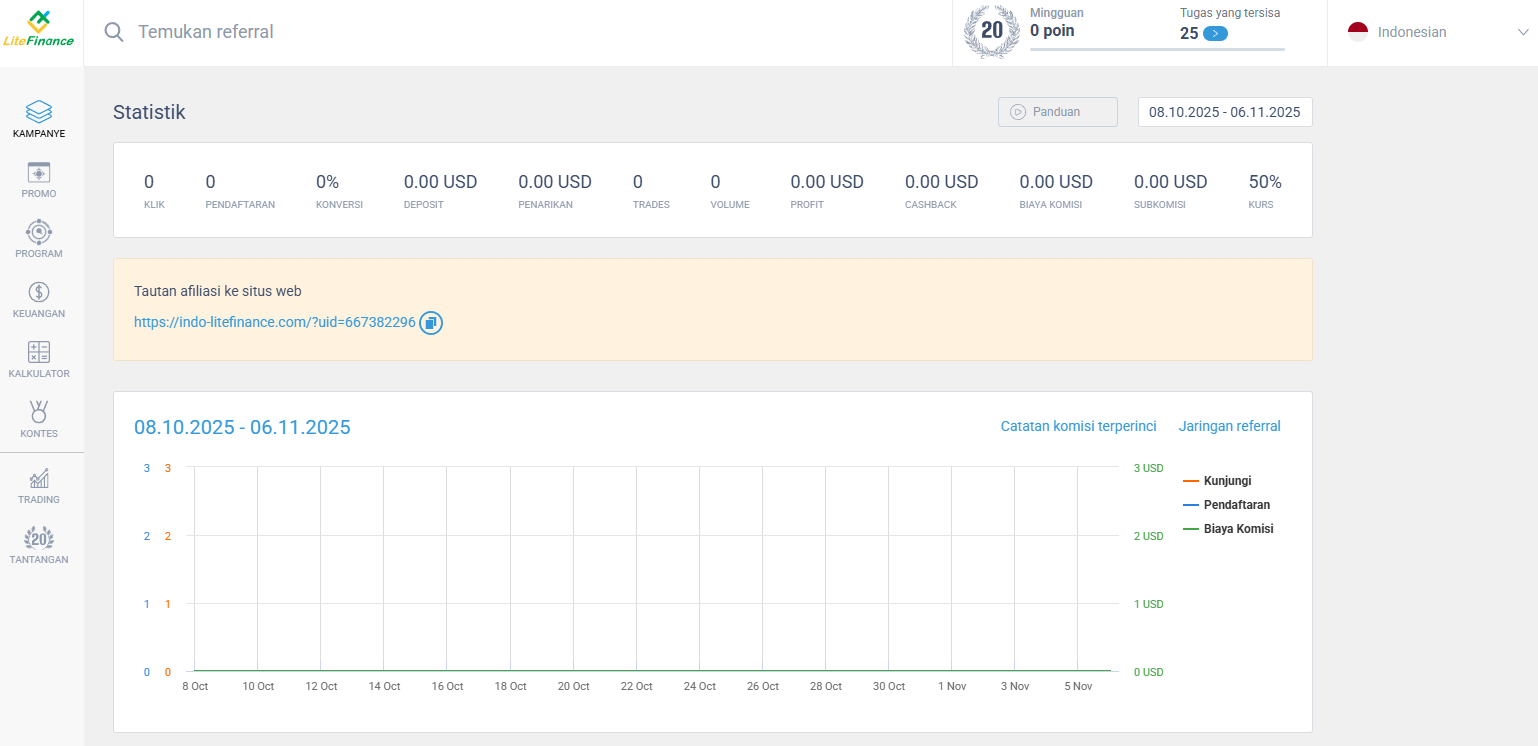Open the indo-litefinance.com affiliate link
Viewport: 1538px width, 746px height.
[x=273, y=322]
